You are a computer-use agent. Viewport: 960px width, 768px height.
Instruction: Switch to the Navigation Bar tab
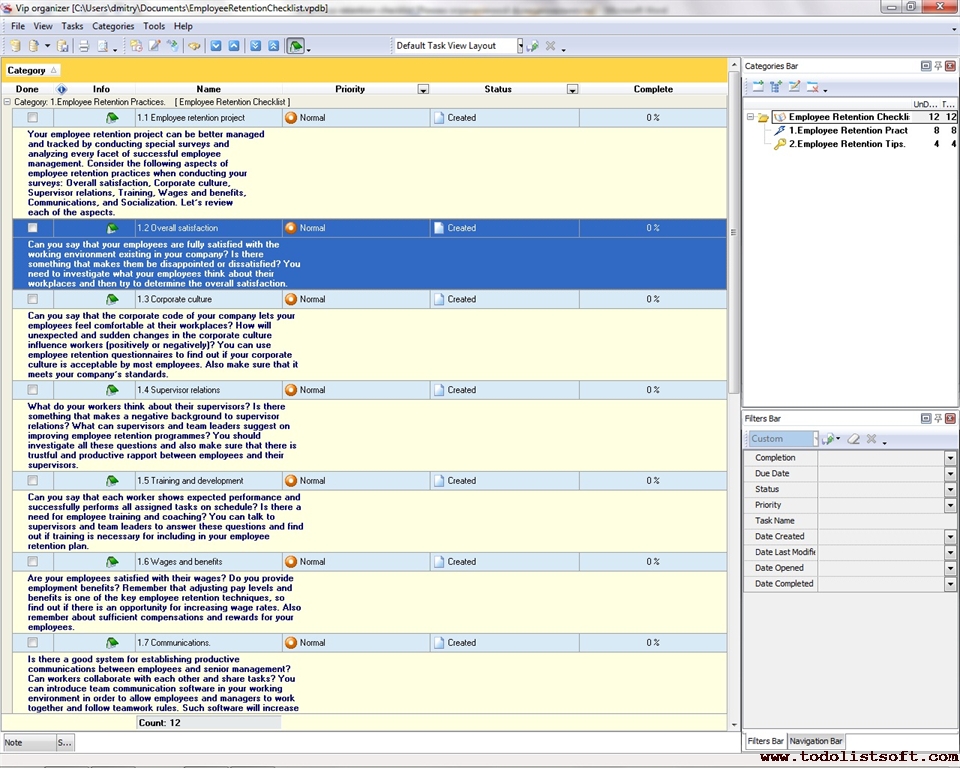click(x=816, y=741)
